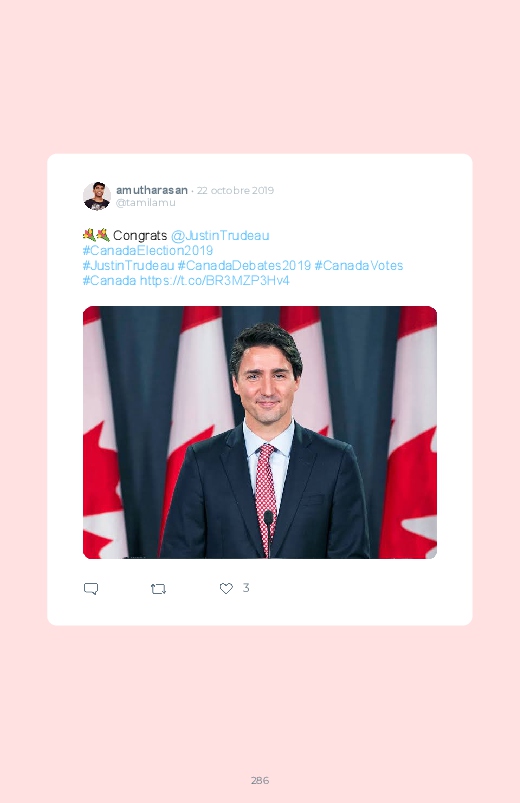Open the #CanadaVotes hashtag
This screenshot has width=520, height=803.
pos(359,265)
